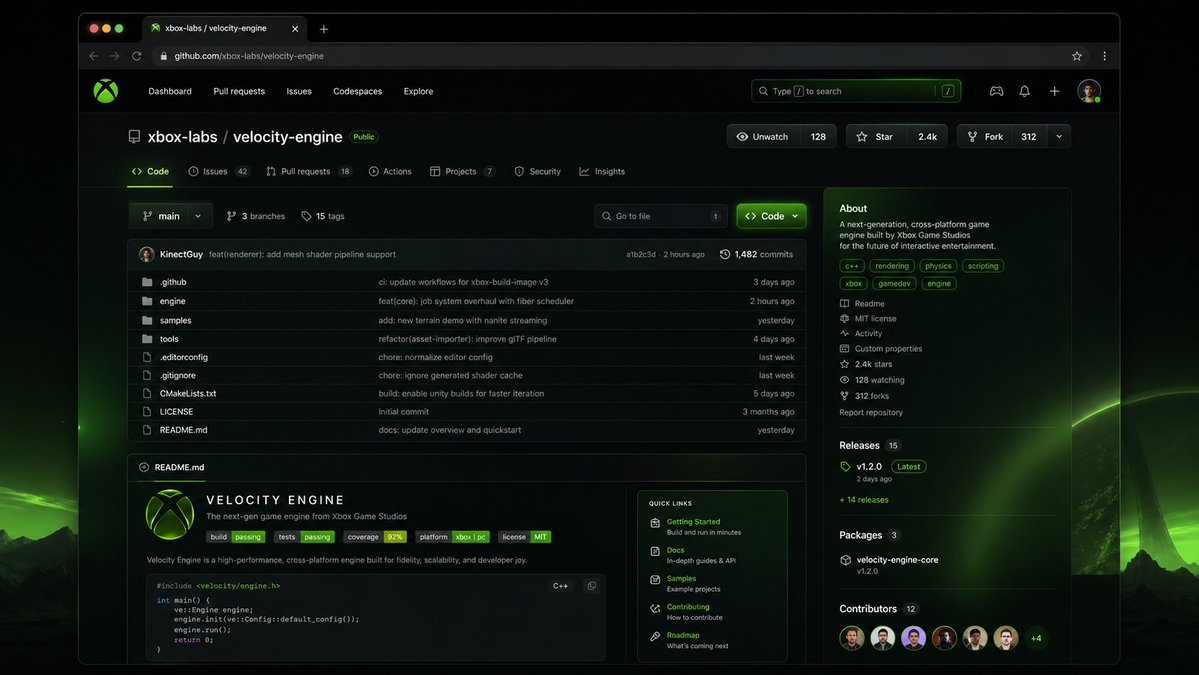Open the Insights tab
The image size is (1199, 675).
pos(602,171)
